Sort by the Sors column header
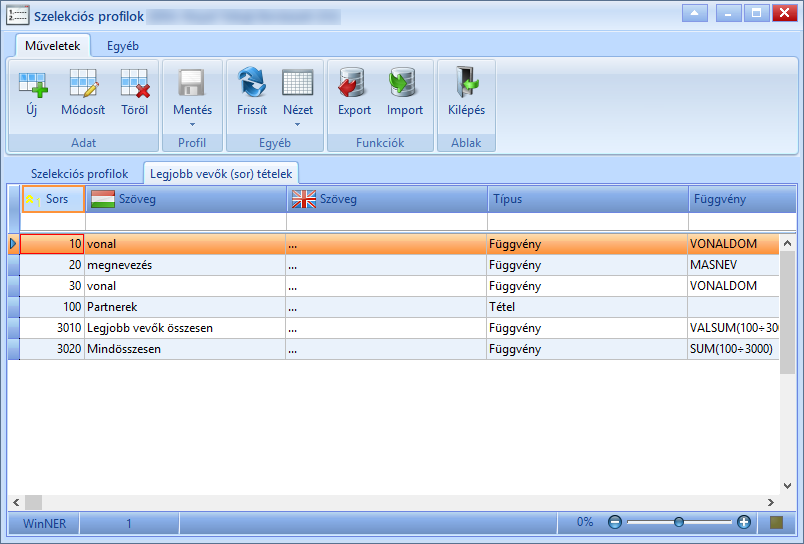This screenshot has height=544, width=804. click(x=53, y=199)
